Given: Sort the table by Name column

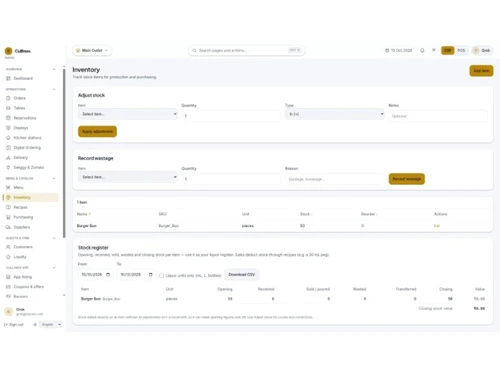Looking at the screenshot, I should pyautogui.click(x=84, y=214).
